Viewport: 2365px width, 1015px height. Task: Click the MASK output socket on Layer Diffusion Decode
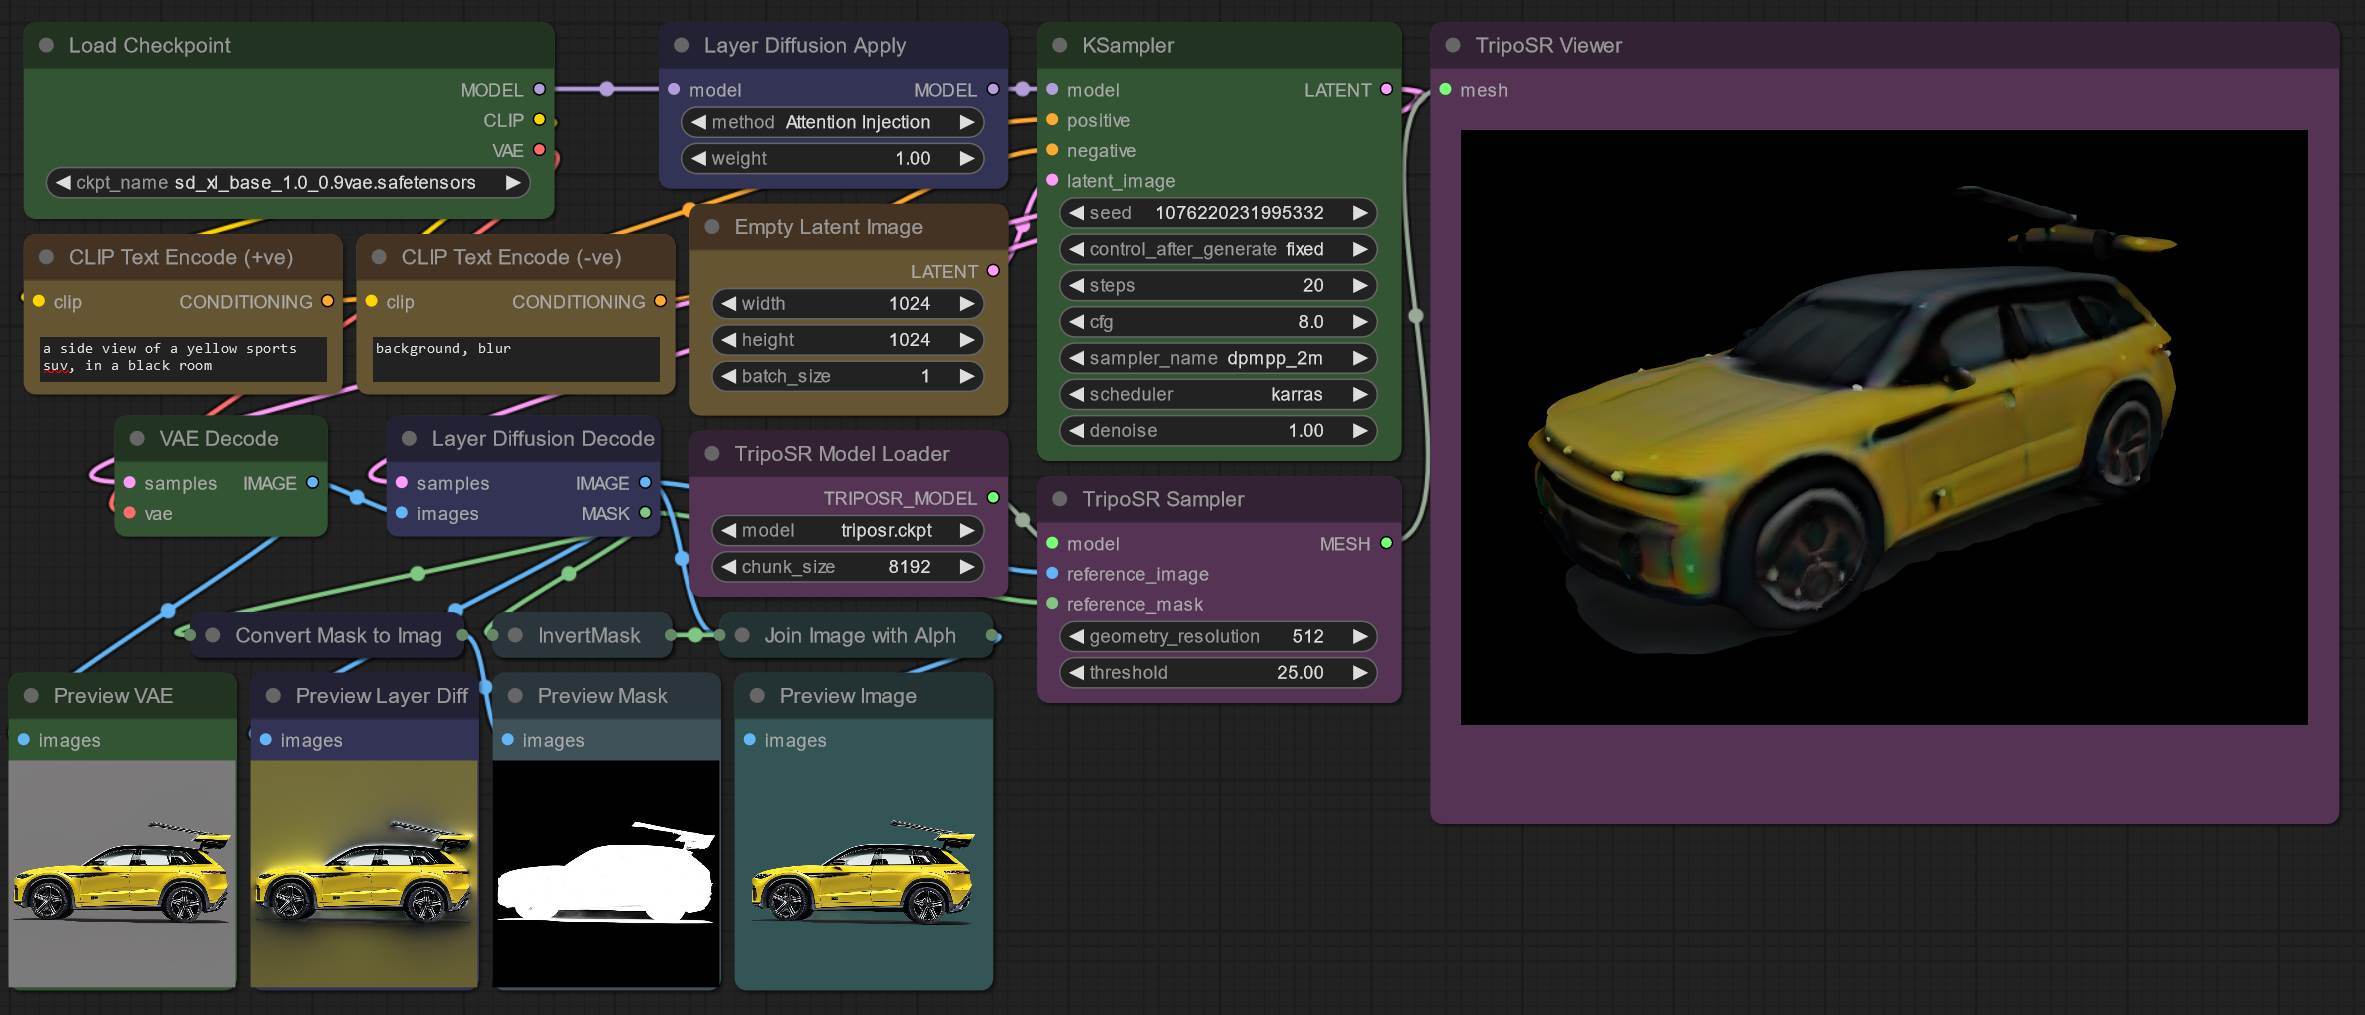(645, 513)
